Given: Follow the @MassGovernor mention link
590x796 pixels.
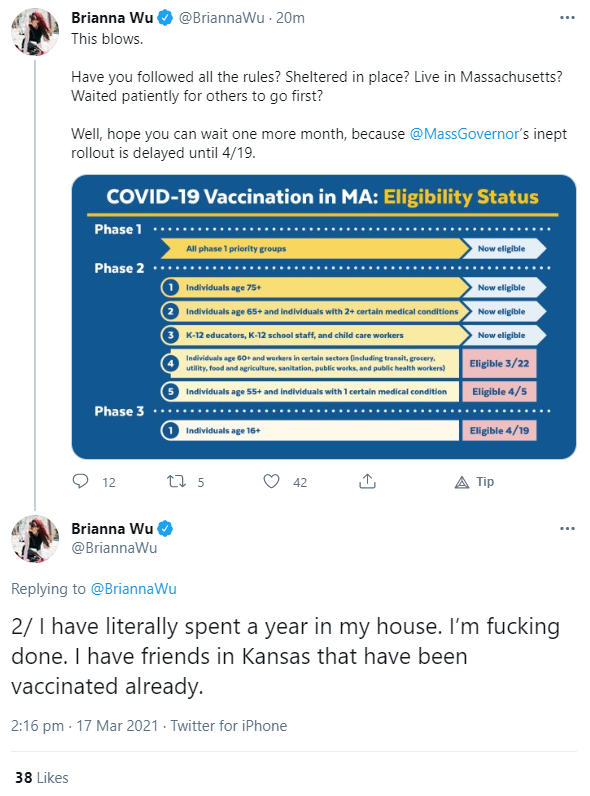Looking at the screenshot, I should pyautogui.click(x=464, y=134).
